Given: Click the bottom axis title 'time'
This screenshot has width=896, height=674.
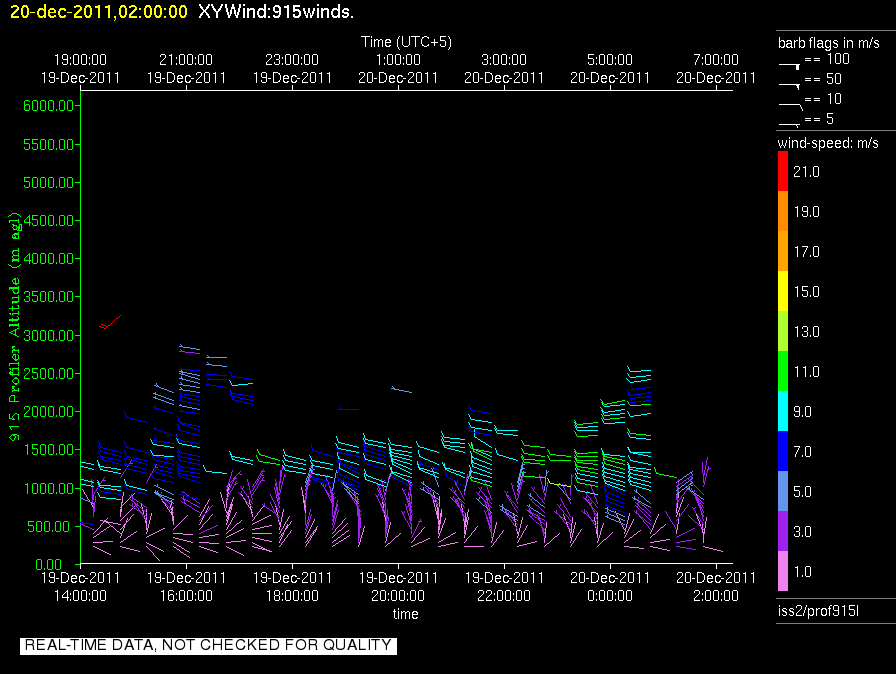Looking at the screenshot, I should coord(405,614).
